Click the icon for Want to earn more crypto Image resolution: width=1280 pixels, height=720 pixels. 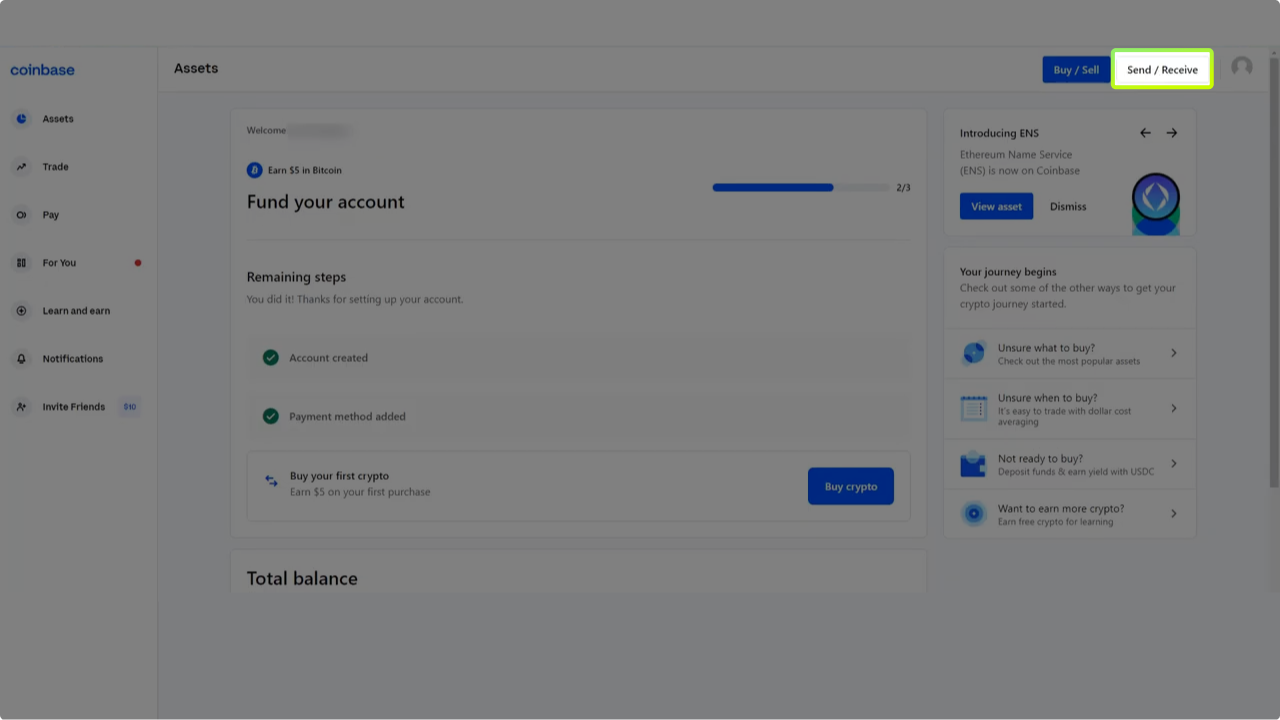974,514
